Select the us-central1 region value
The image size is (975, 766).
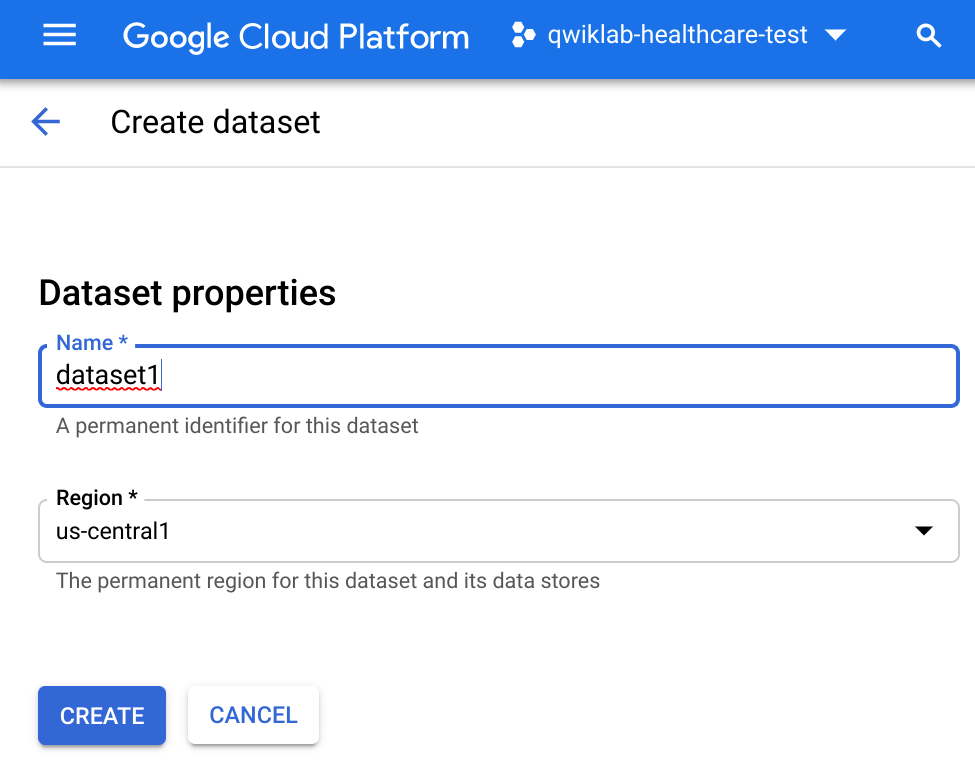click(113, 531)
